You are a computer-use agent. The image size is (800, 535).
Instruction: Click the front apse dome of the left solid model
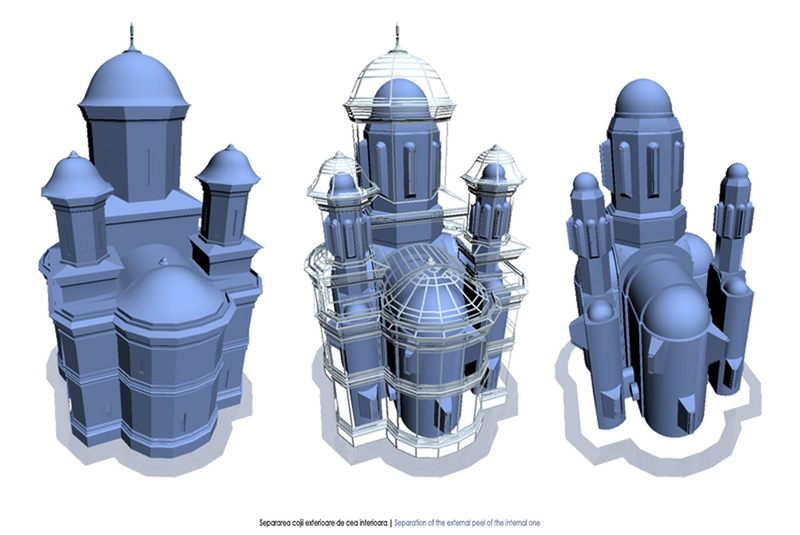tap(171, 295)
